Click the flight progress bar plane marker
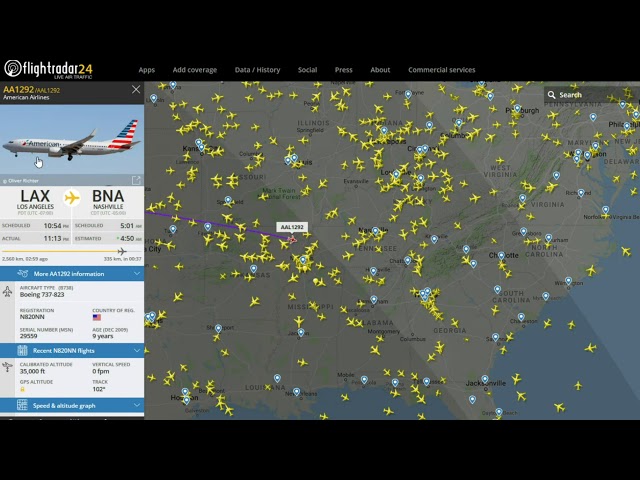 click(122, 251)
